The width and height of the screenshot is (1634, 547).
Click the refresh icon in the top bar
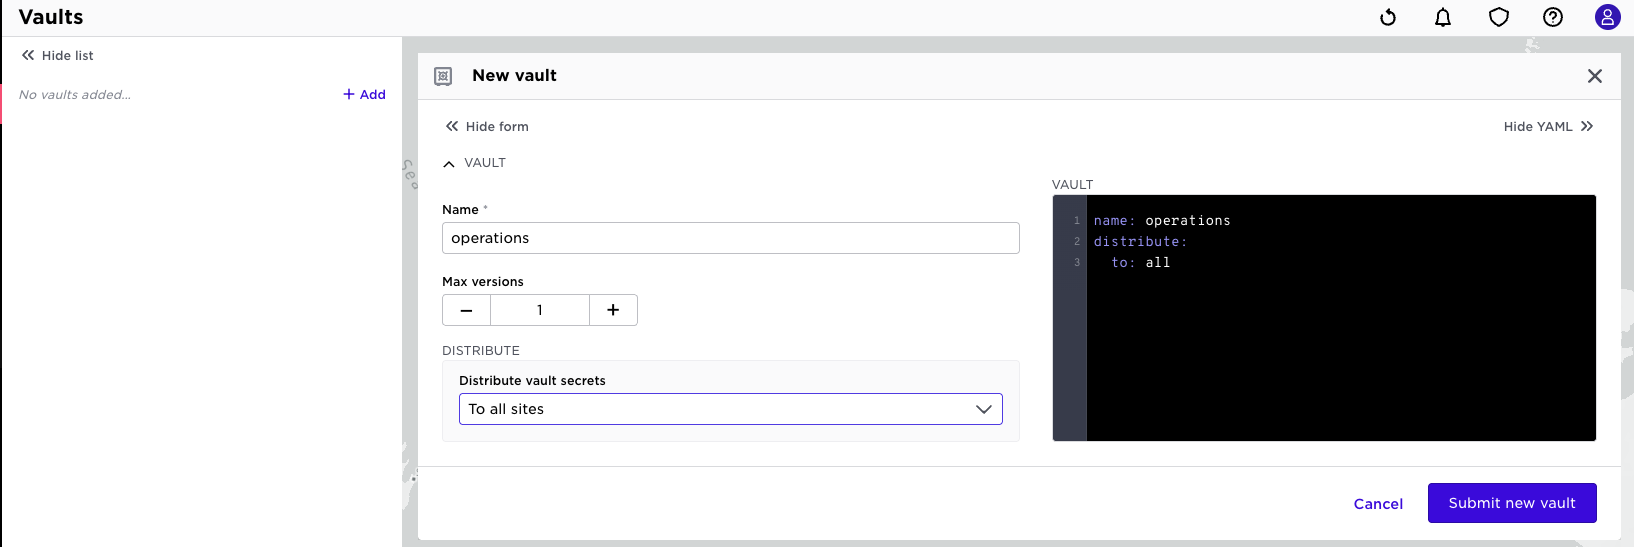click(x=1388, y=17)
